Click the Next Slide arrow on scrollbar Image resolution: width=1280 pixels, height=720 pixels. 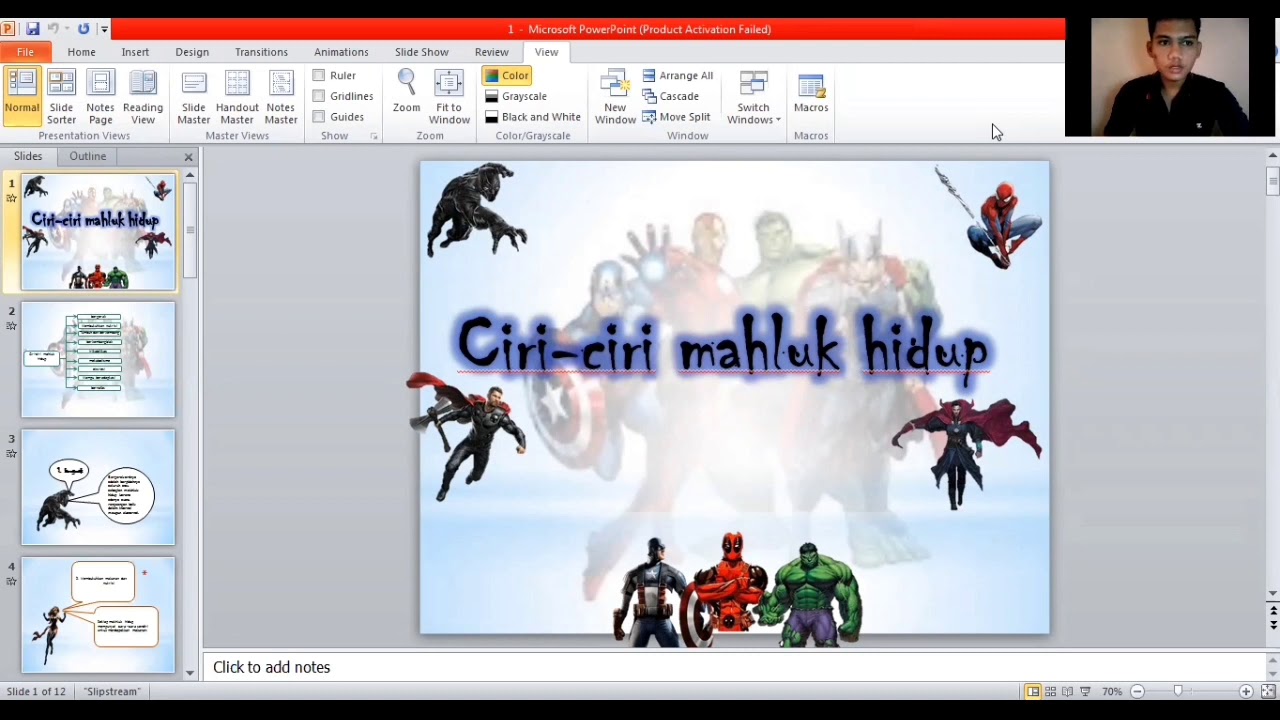[x=1273, y=624]
